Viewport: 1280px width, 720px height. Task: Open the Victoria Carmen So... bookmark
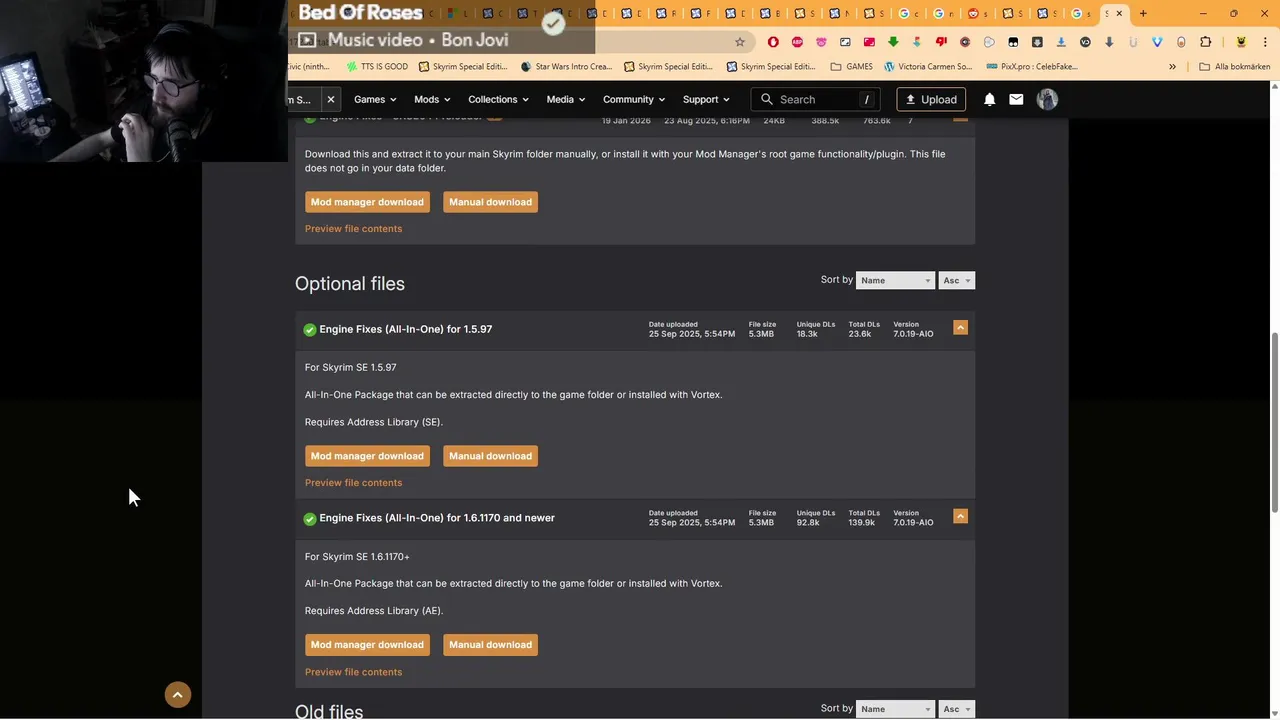(x=927, y=67)
